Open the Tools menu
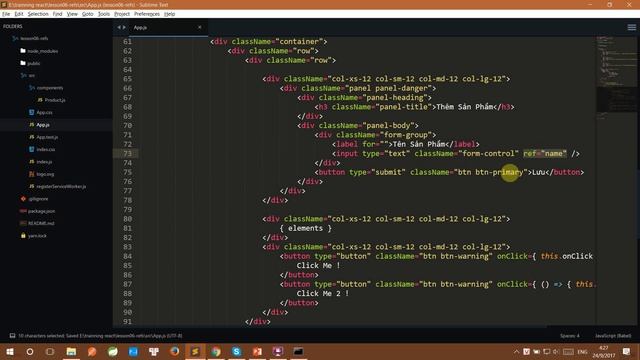 (x=104, y=14)
